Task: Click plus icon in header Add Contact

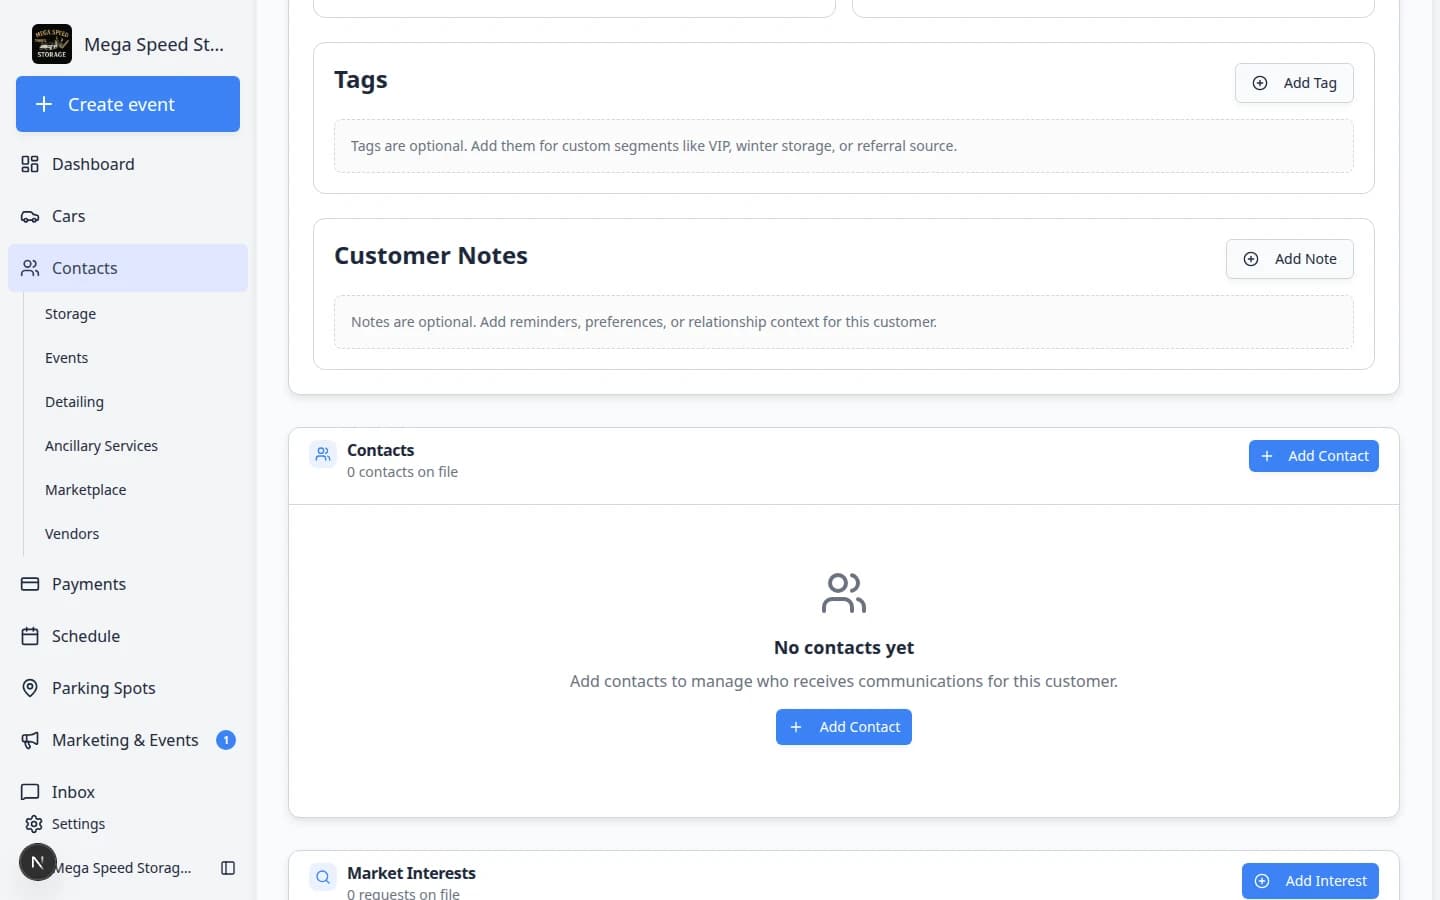Action: (1267, 456)
